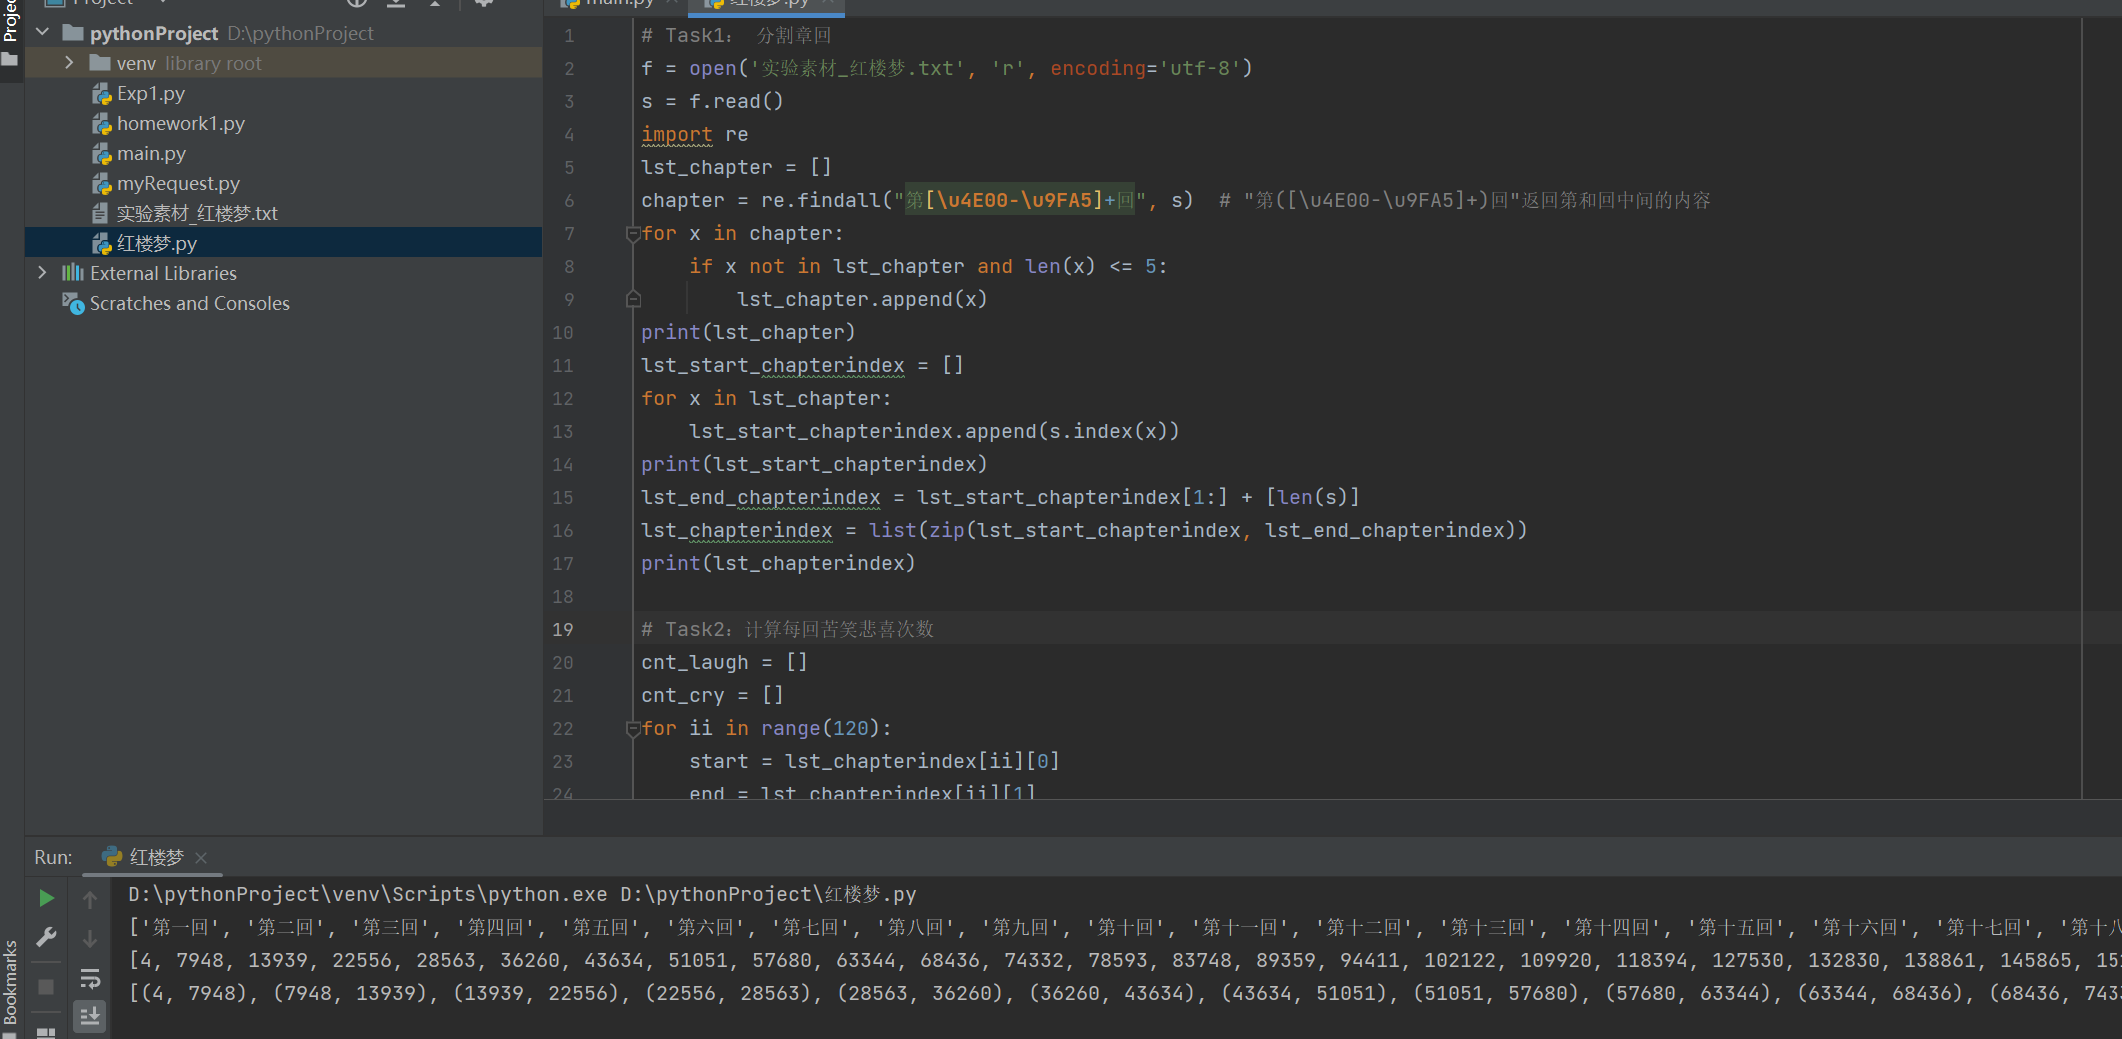The height and width of the screenshot is (1039, 2122).
Task: Click the down arrow in the Run console
Action: coord(90,939)
